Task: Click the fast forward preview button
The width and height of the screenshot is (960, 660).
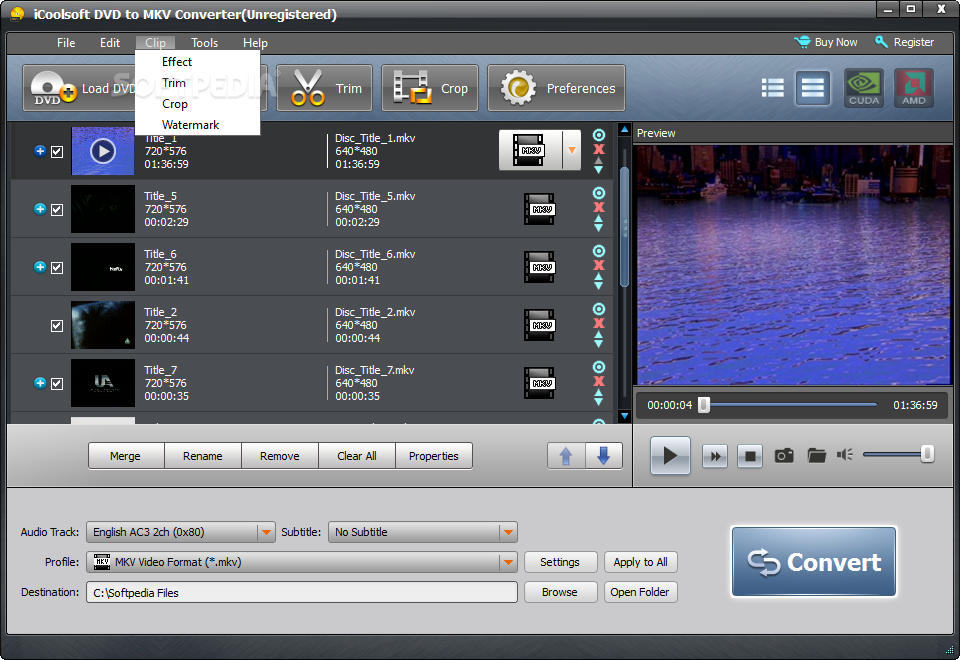Action: pyautogui.click(x=715, y=456)
